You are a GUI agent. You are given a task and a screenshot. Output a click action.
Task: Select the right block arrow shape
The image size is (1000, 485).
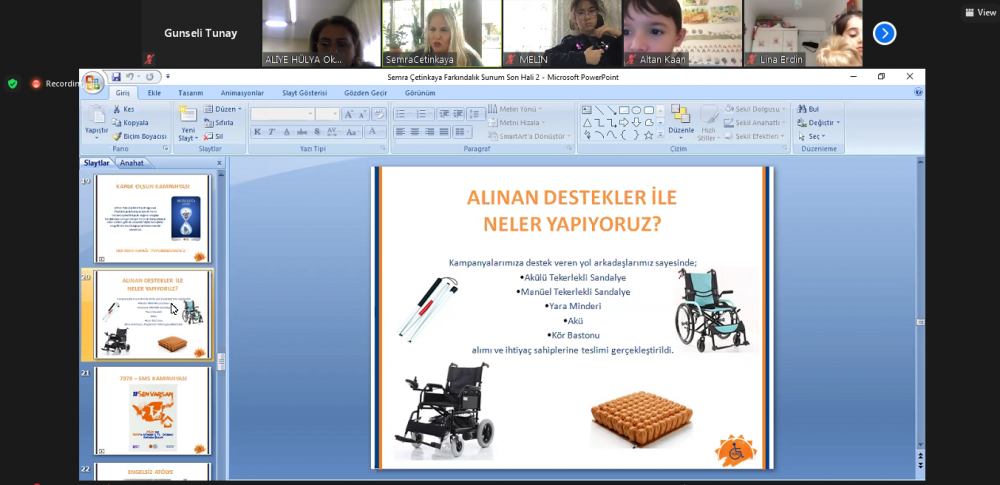pos(624,123)
